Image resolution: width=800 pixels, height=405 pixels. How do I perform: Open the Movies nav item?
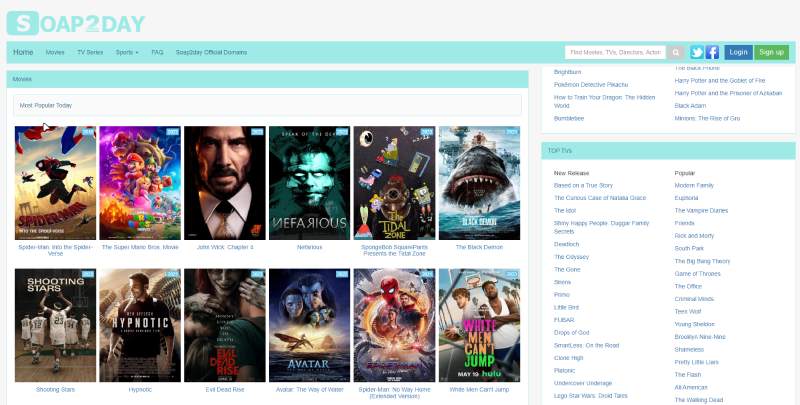coord(55,52)
